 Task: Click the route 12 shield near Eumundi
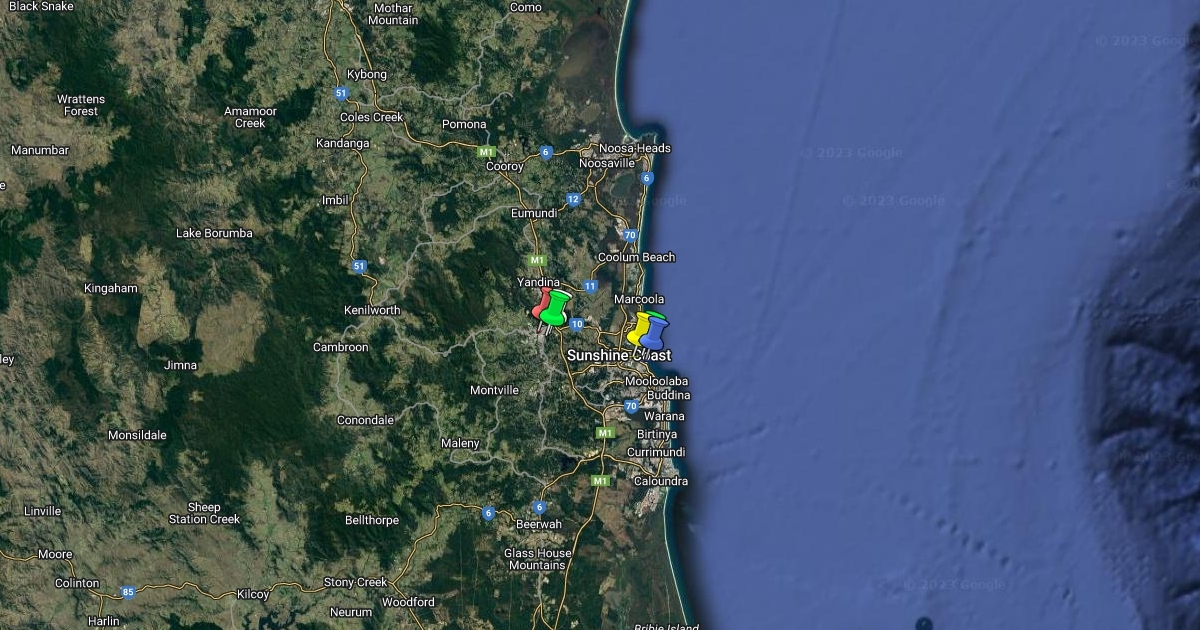point(572,199)
